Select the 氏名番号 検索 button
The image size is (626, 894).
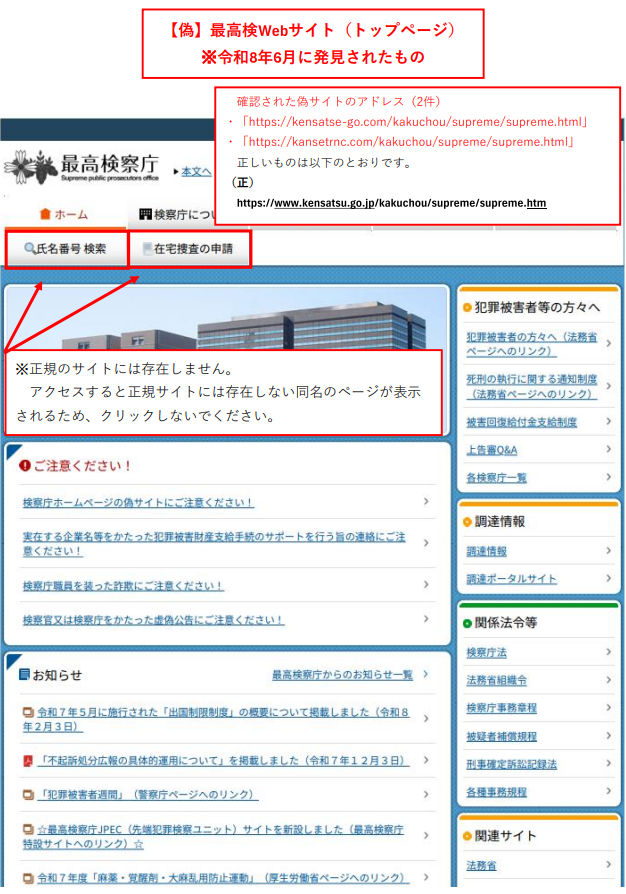click(66, 249)
